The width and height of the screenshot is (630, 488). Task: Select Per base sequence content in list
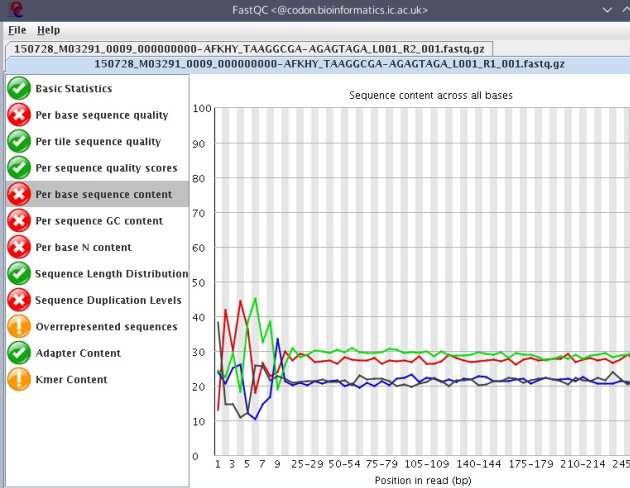pyautogui.click(x=103, y=194)
